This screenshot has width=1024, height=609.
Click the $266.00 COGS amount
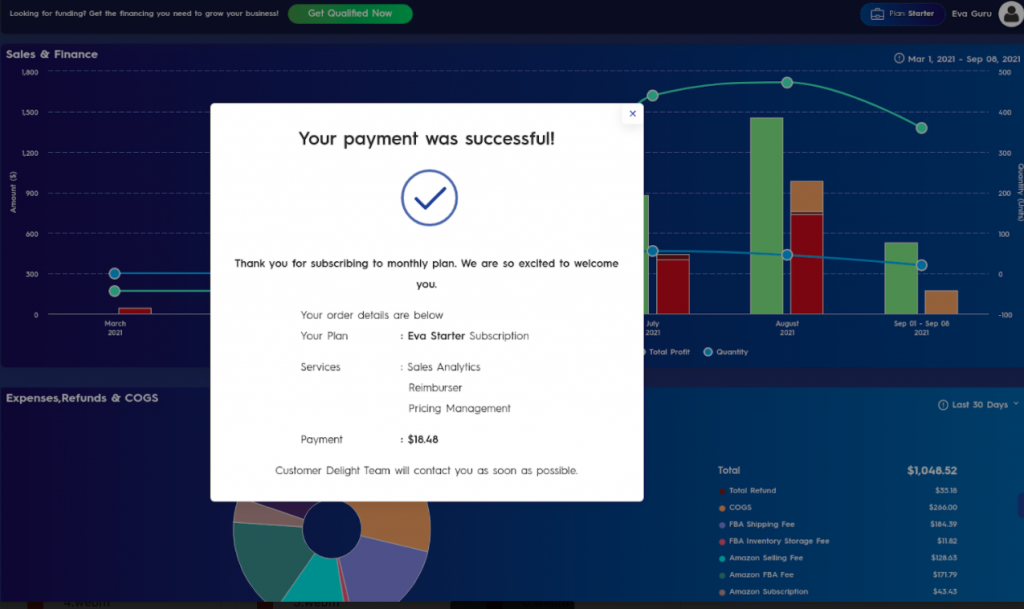[x=943, y=507]
